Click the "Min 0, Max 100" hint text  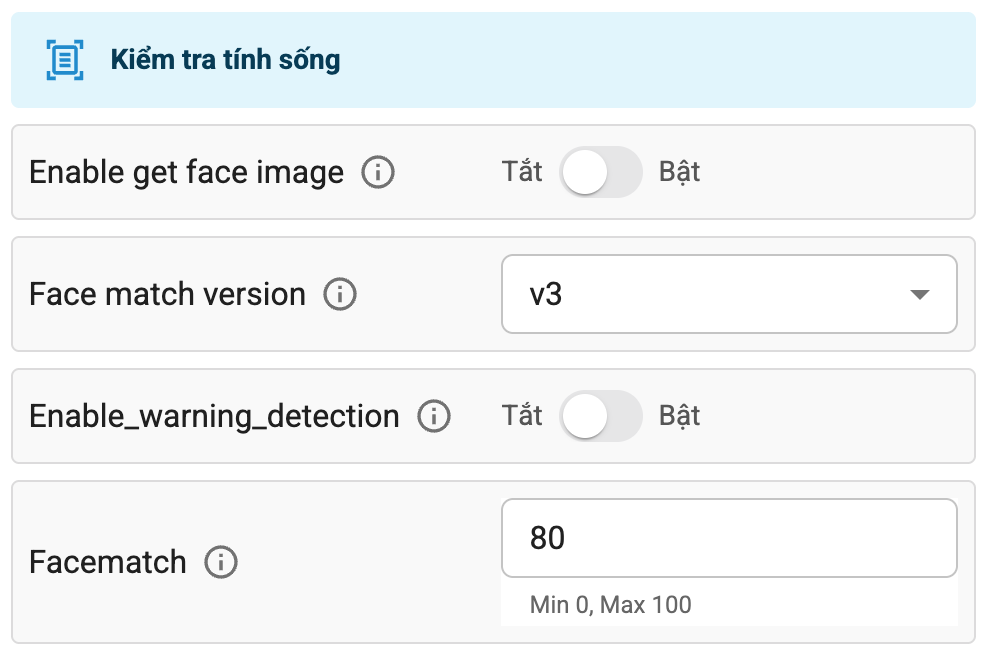click(x=610, y=605)
